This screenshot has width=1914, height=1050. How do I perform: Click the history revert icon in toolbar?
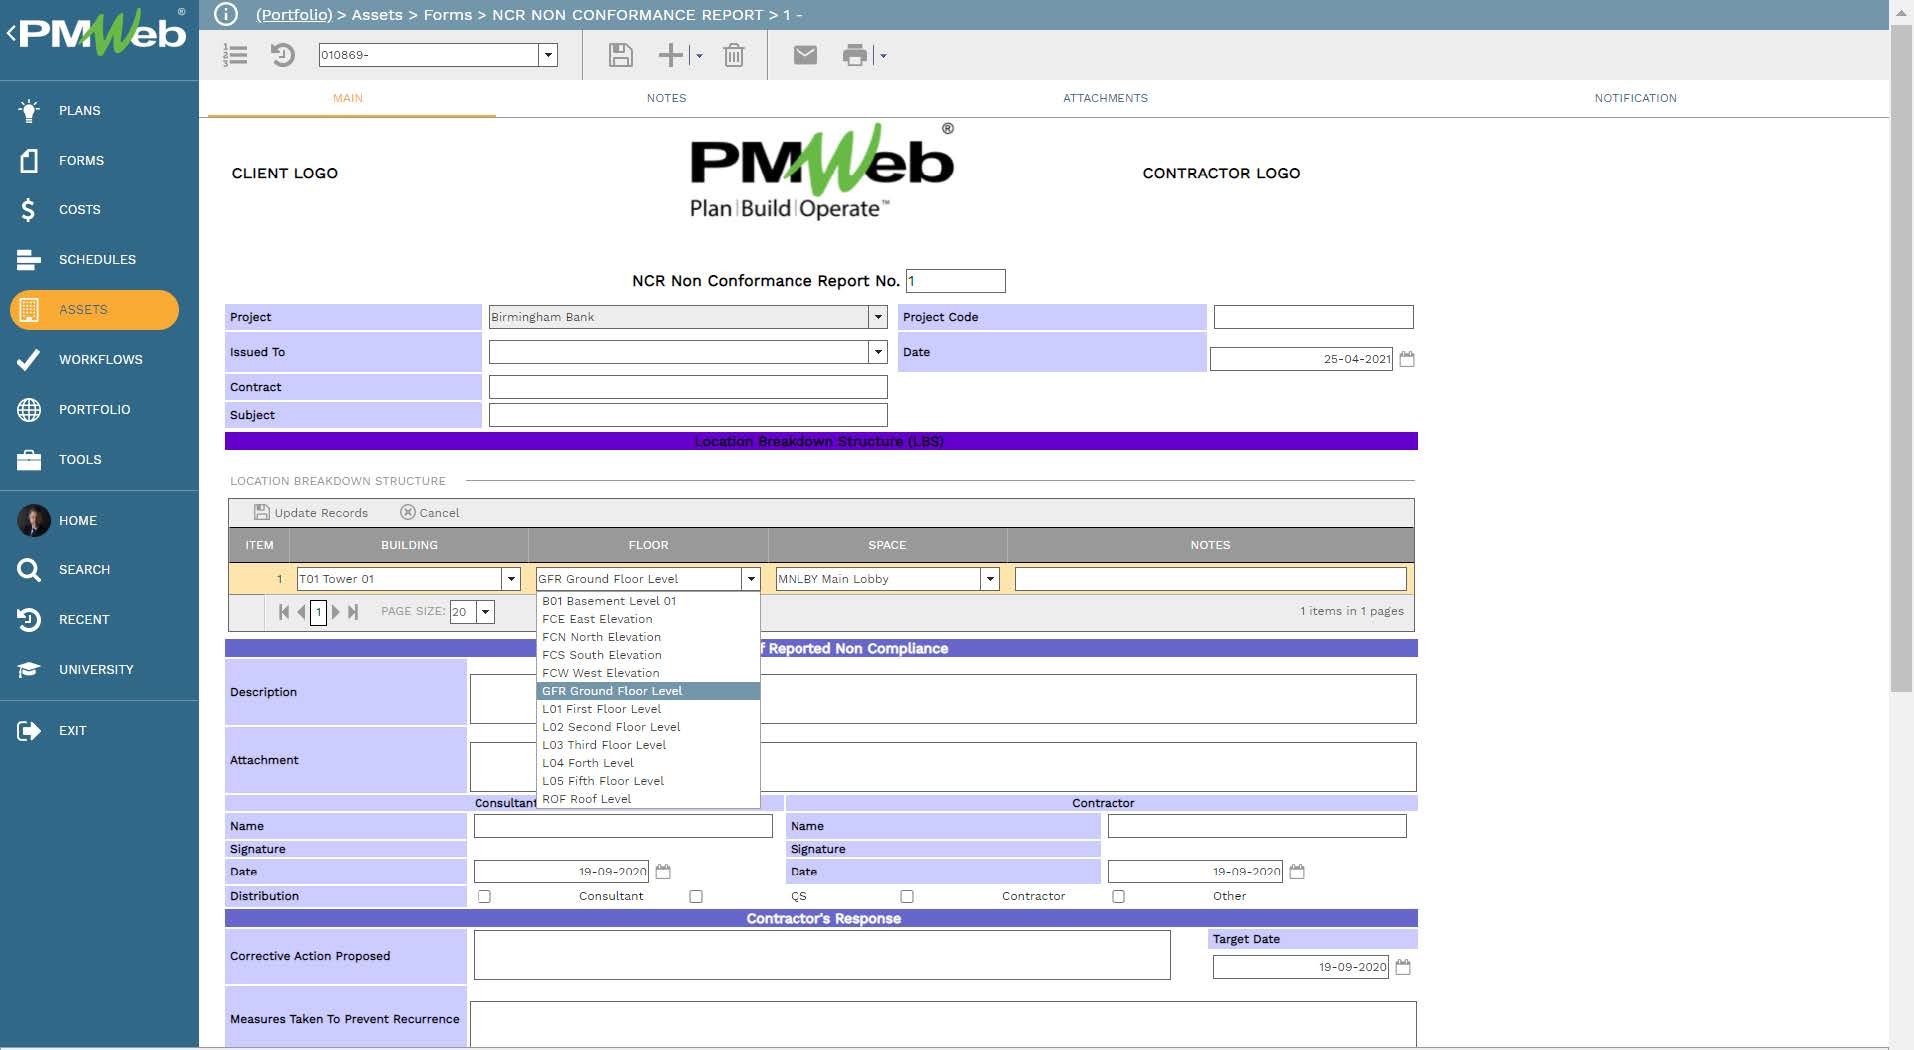[283, 55]
